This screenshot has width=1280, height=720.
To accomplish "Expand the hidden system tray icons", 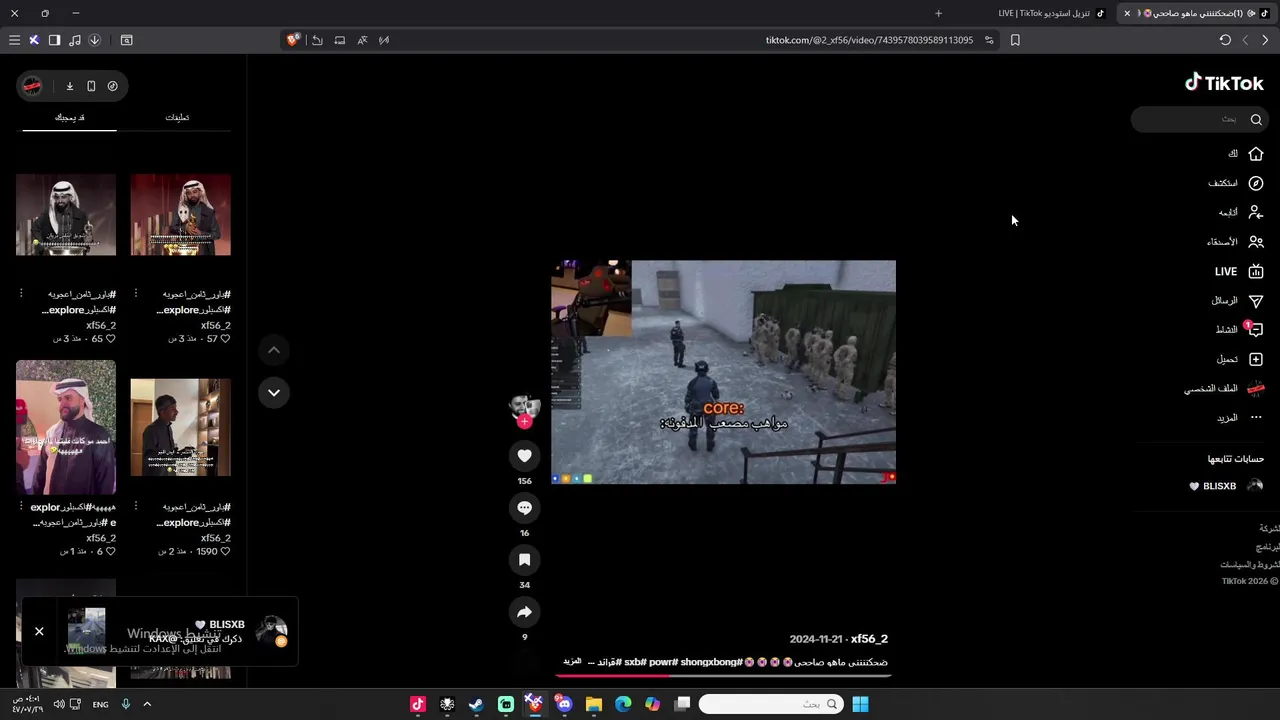I will tap(147, 704).
